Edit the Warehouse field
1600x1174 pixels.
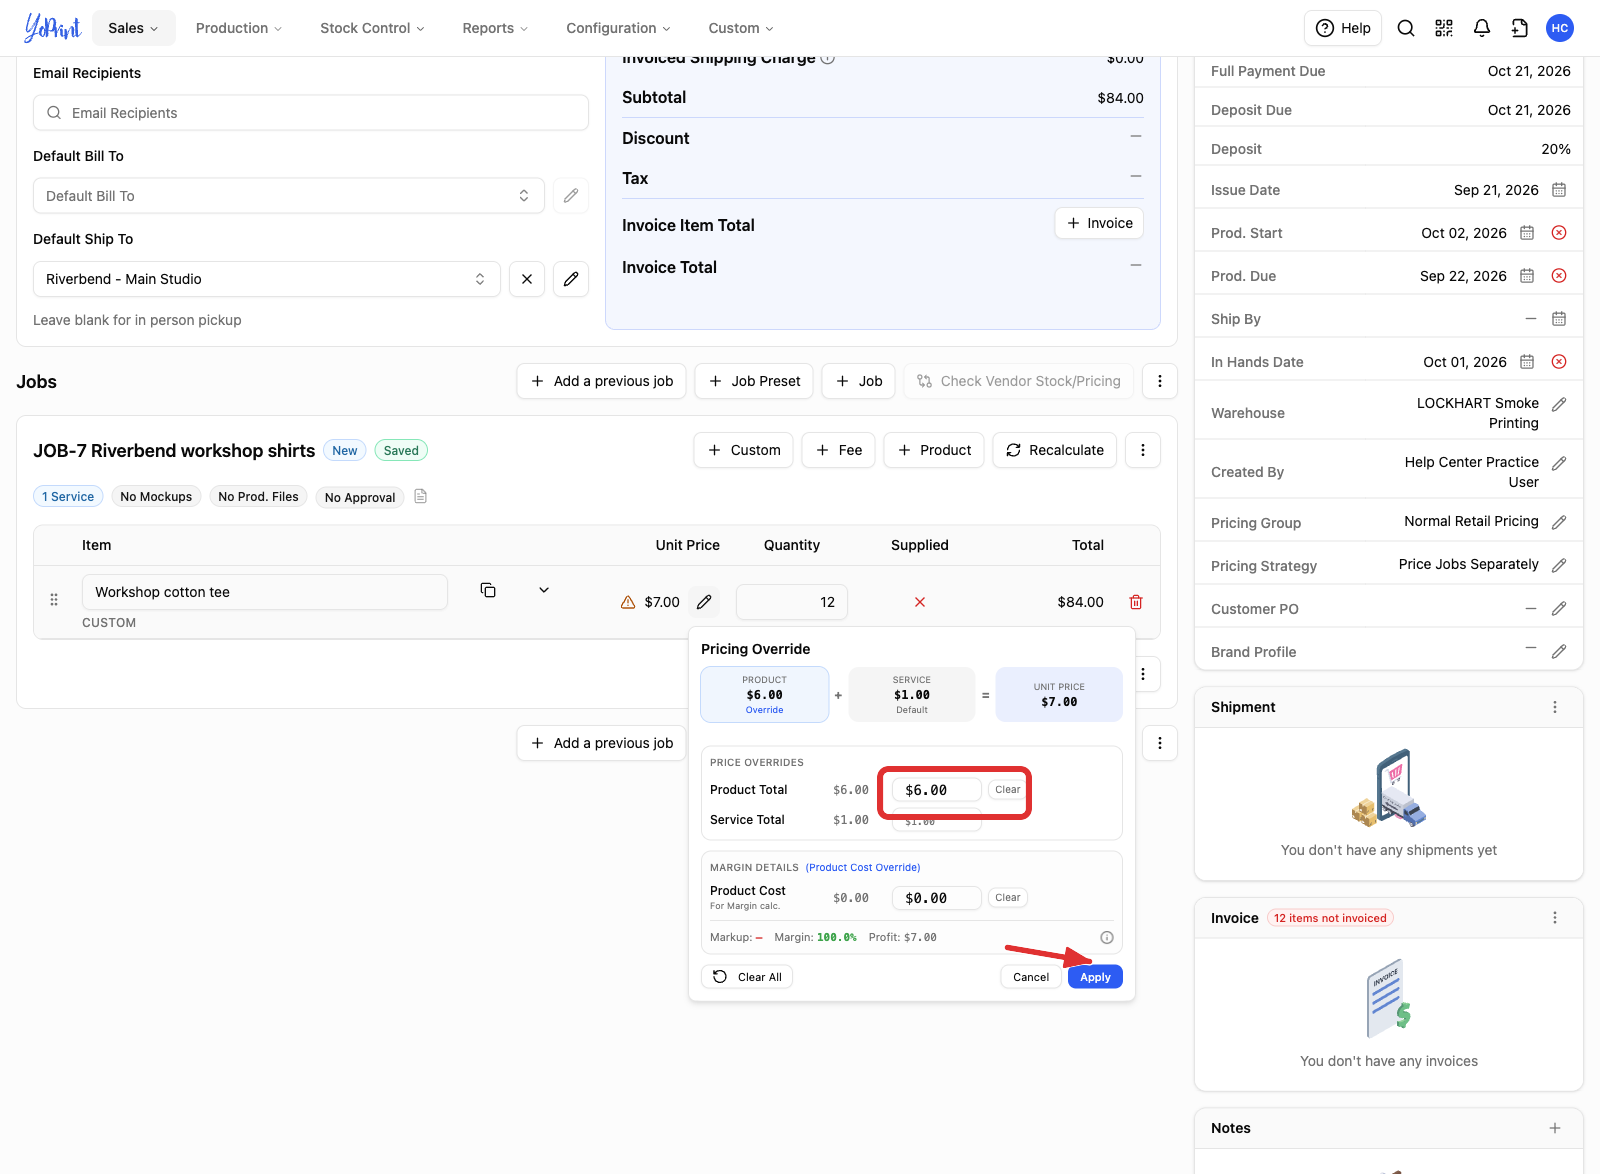(1559, 405)
